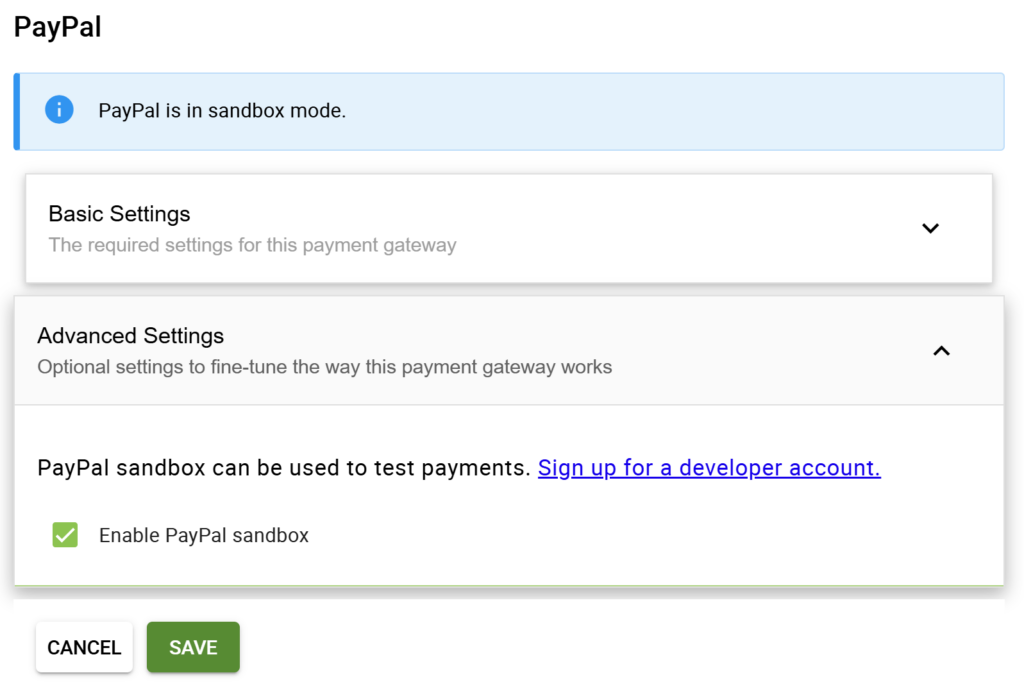Click the upward chevron icon on Advanced Settings
The width and height of the screenshot is (1024, 691).
(x=940, y=351)
